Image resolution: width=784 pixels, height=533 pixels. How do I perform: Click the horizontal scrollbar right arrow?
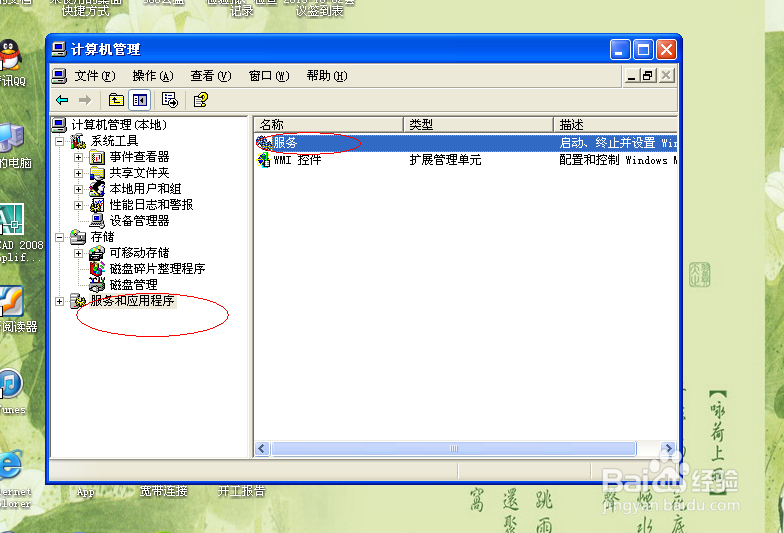(x=668, y=448)
